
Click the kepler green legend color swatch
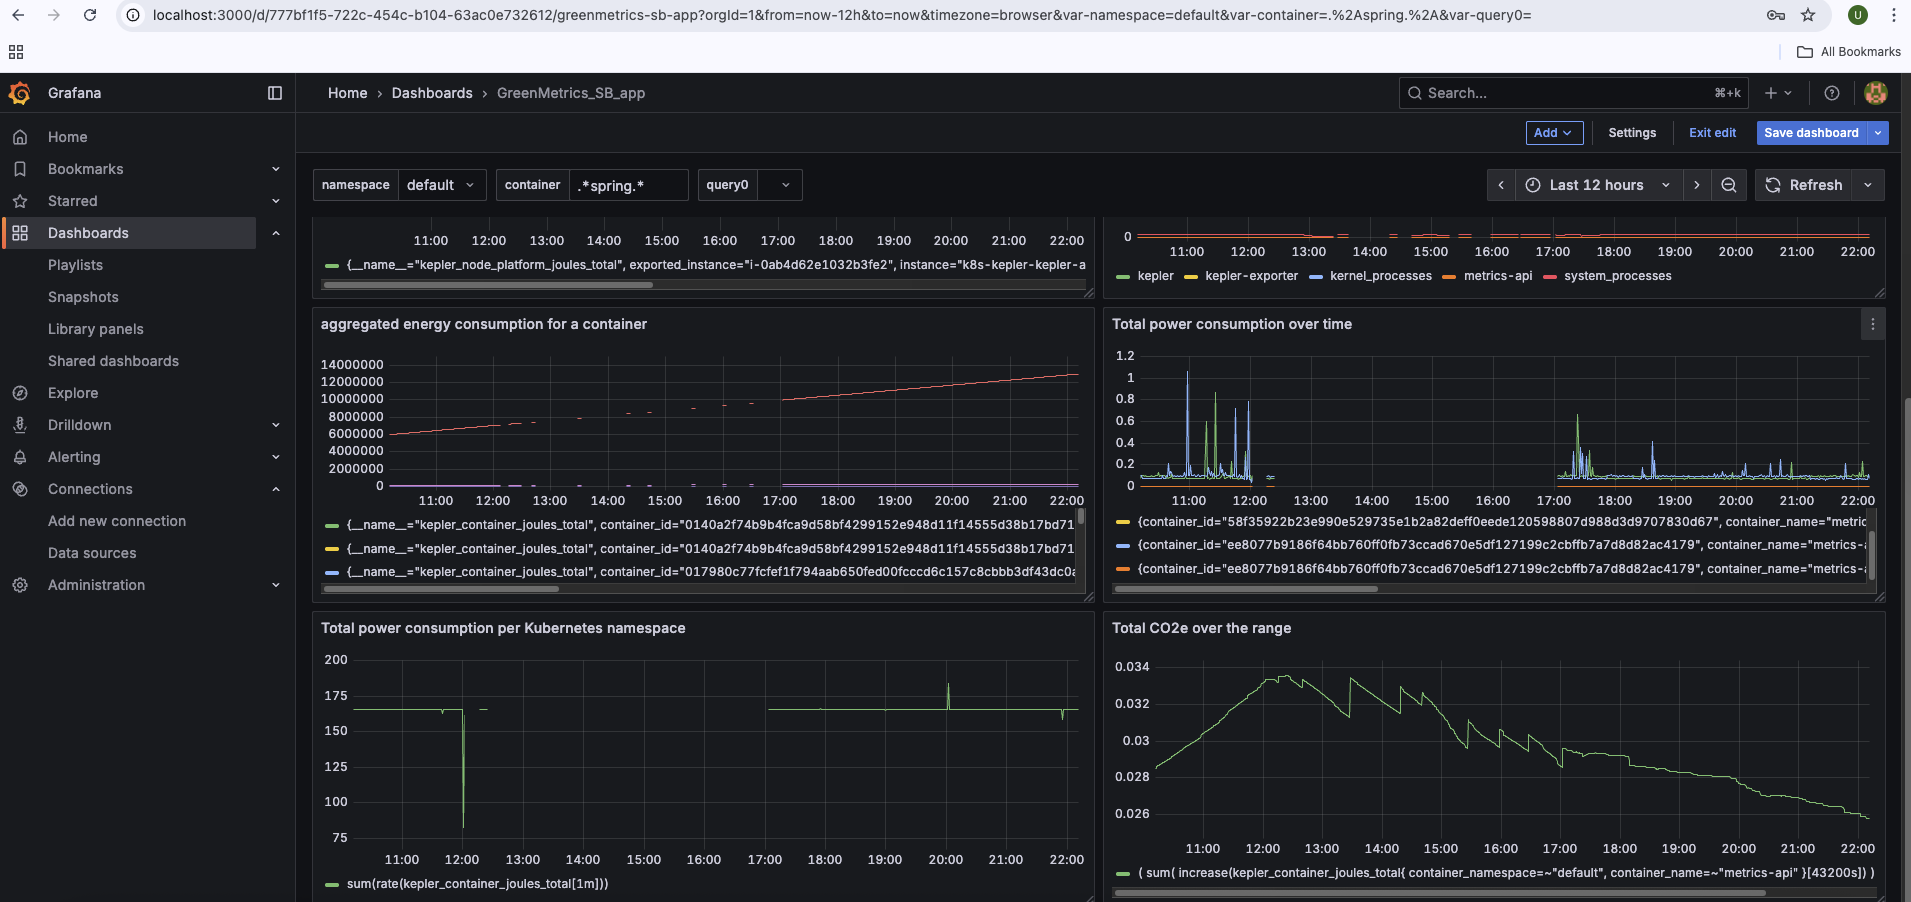point(1122,277)
